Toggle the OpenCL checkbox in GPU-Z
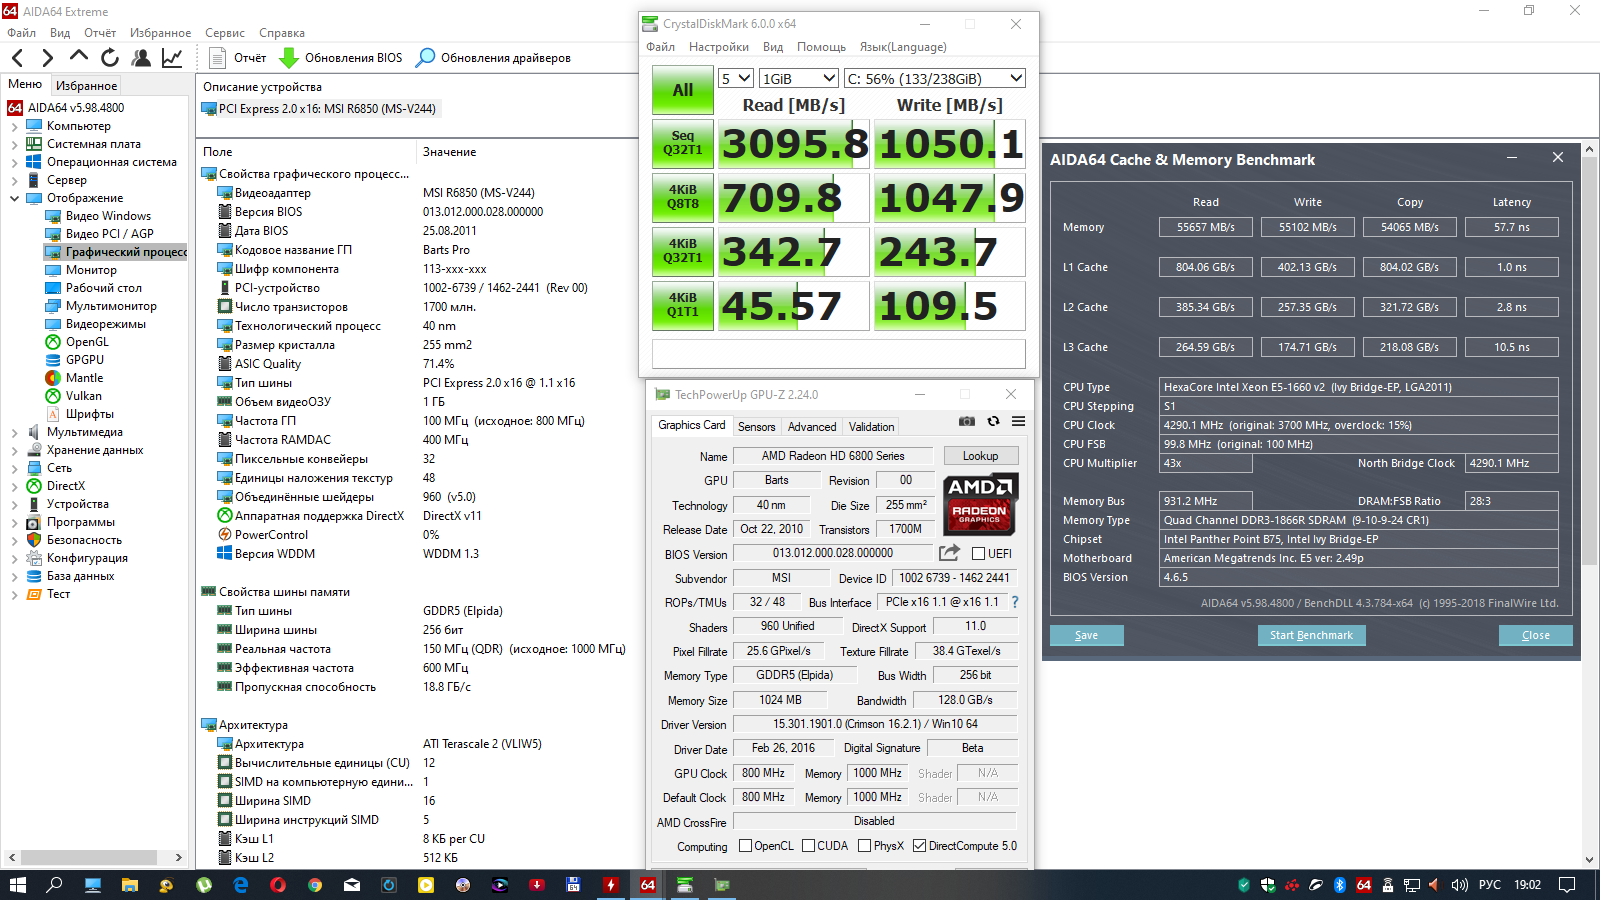Viewport: 1600px width, 900px height. tap(745, 846)
